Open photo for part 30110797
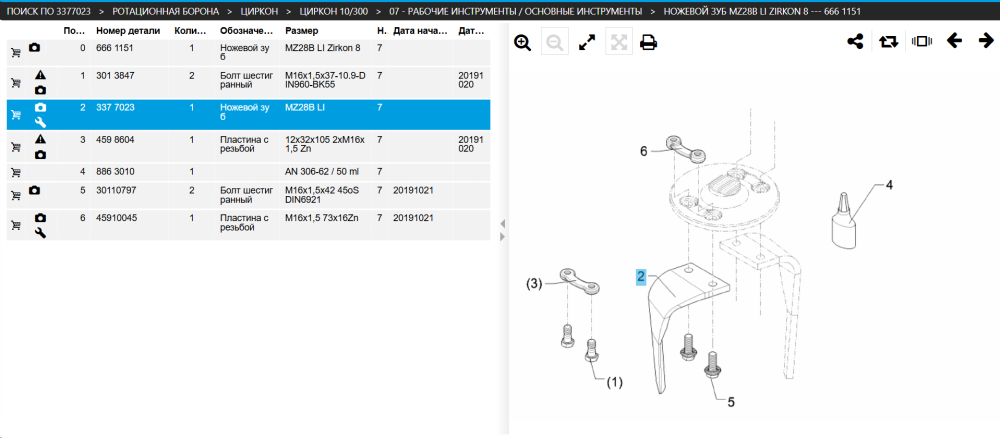The image size is (1000, 438). pyautogui.click(x=34, y=190)
